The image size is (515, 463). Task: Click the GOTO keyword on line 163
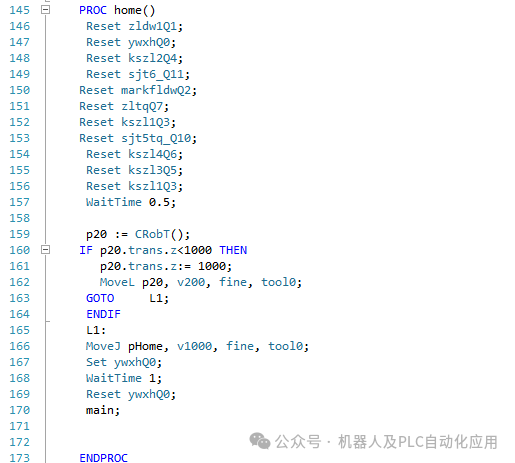[x=100, y=298]
